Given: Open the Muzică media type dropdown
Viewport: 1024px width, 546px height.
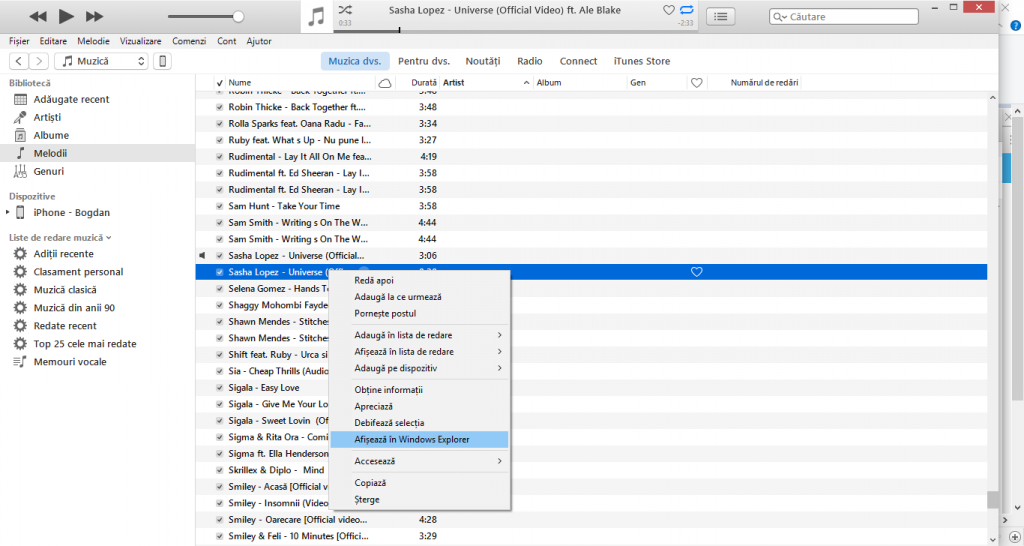Looking at the screenshot, I should tap(101, 61).
